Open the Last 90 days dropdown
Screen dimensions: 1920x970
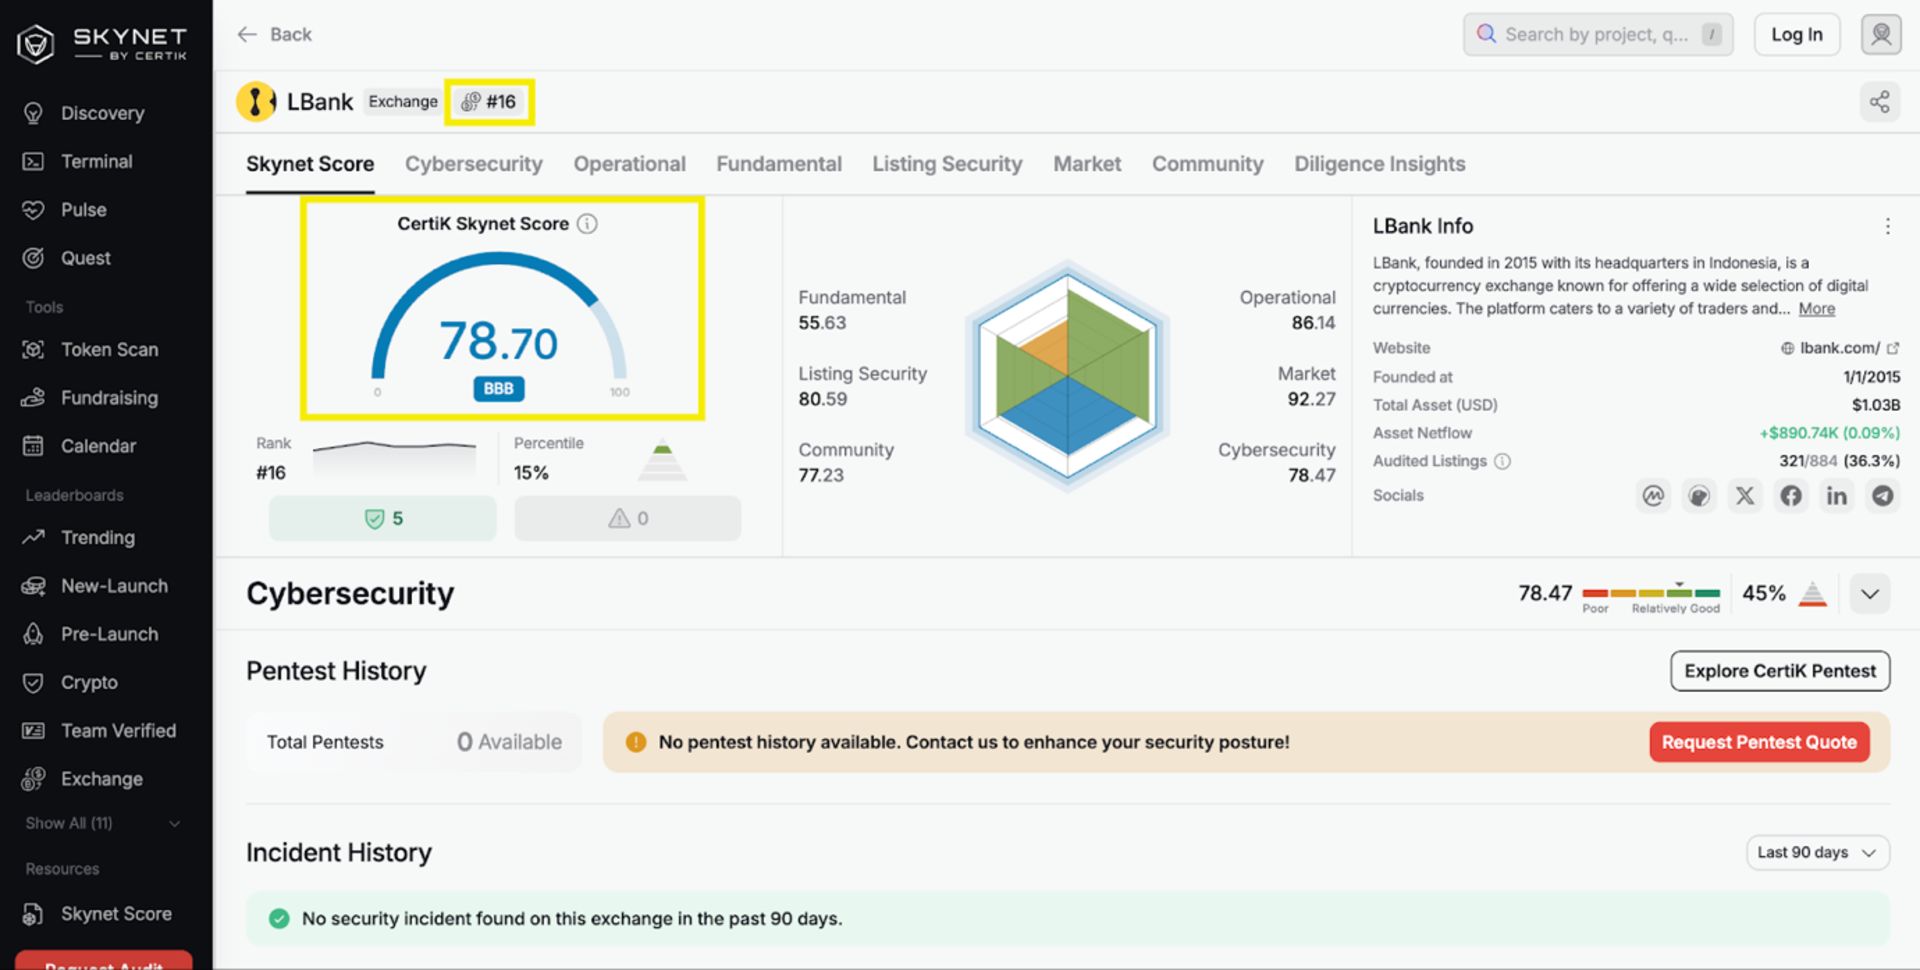(1816, 852)
